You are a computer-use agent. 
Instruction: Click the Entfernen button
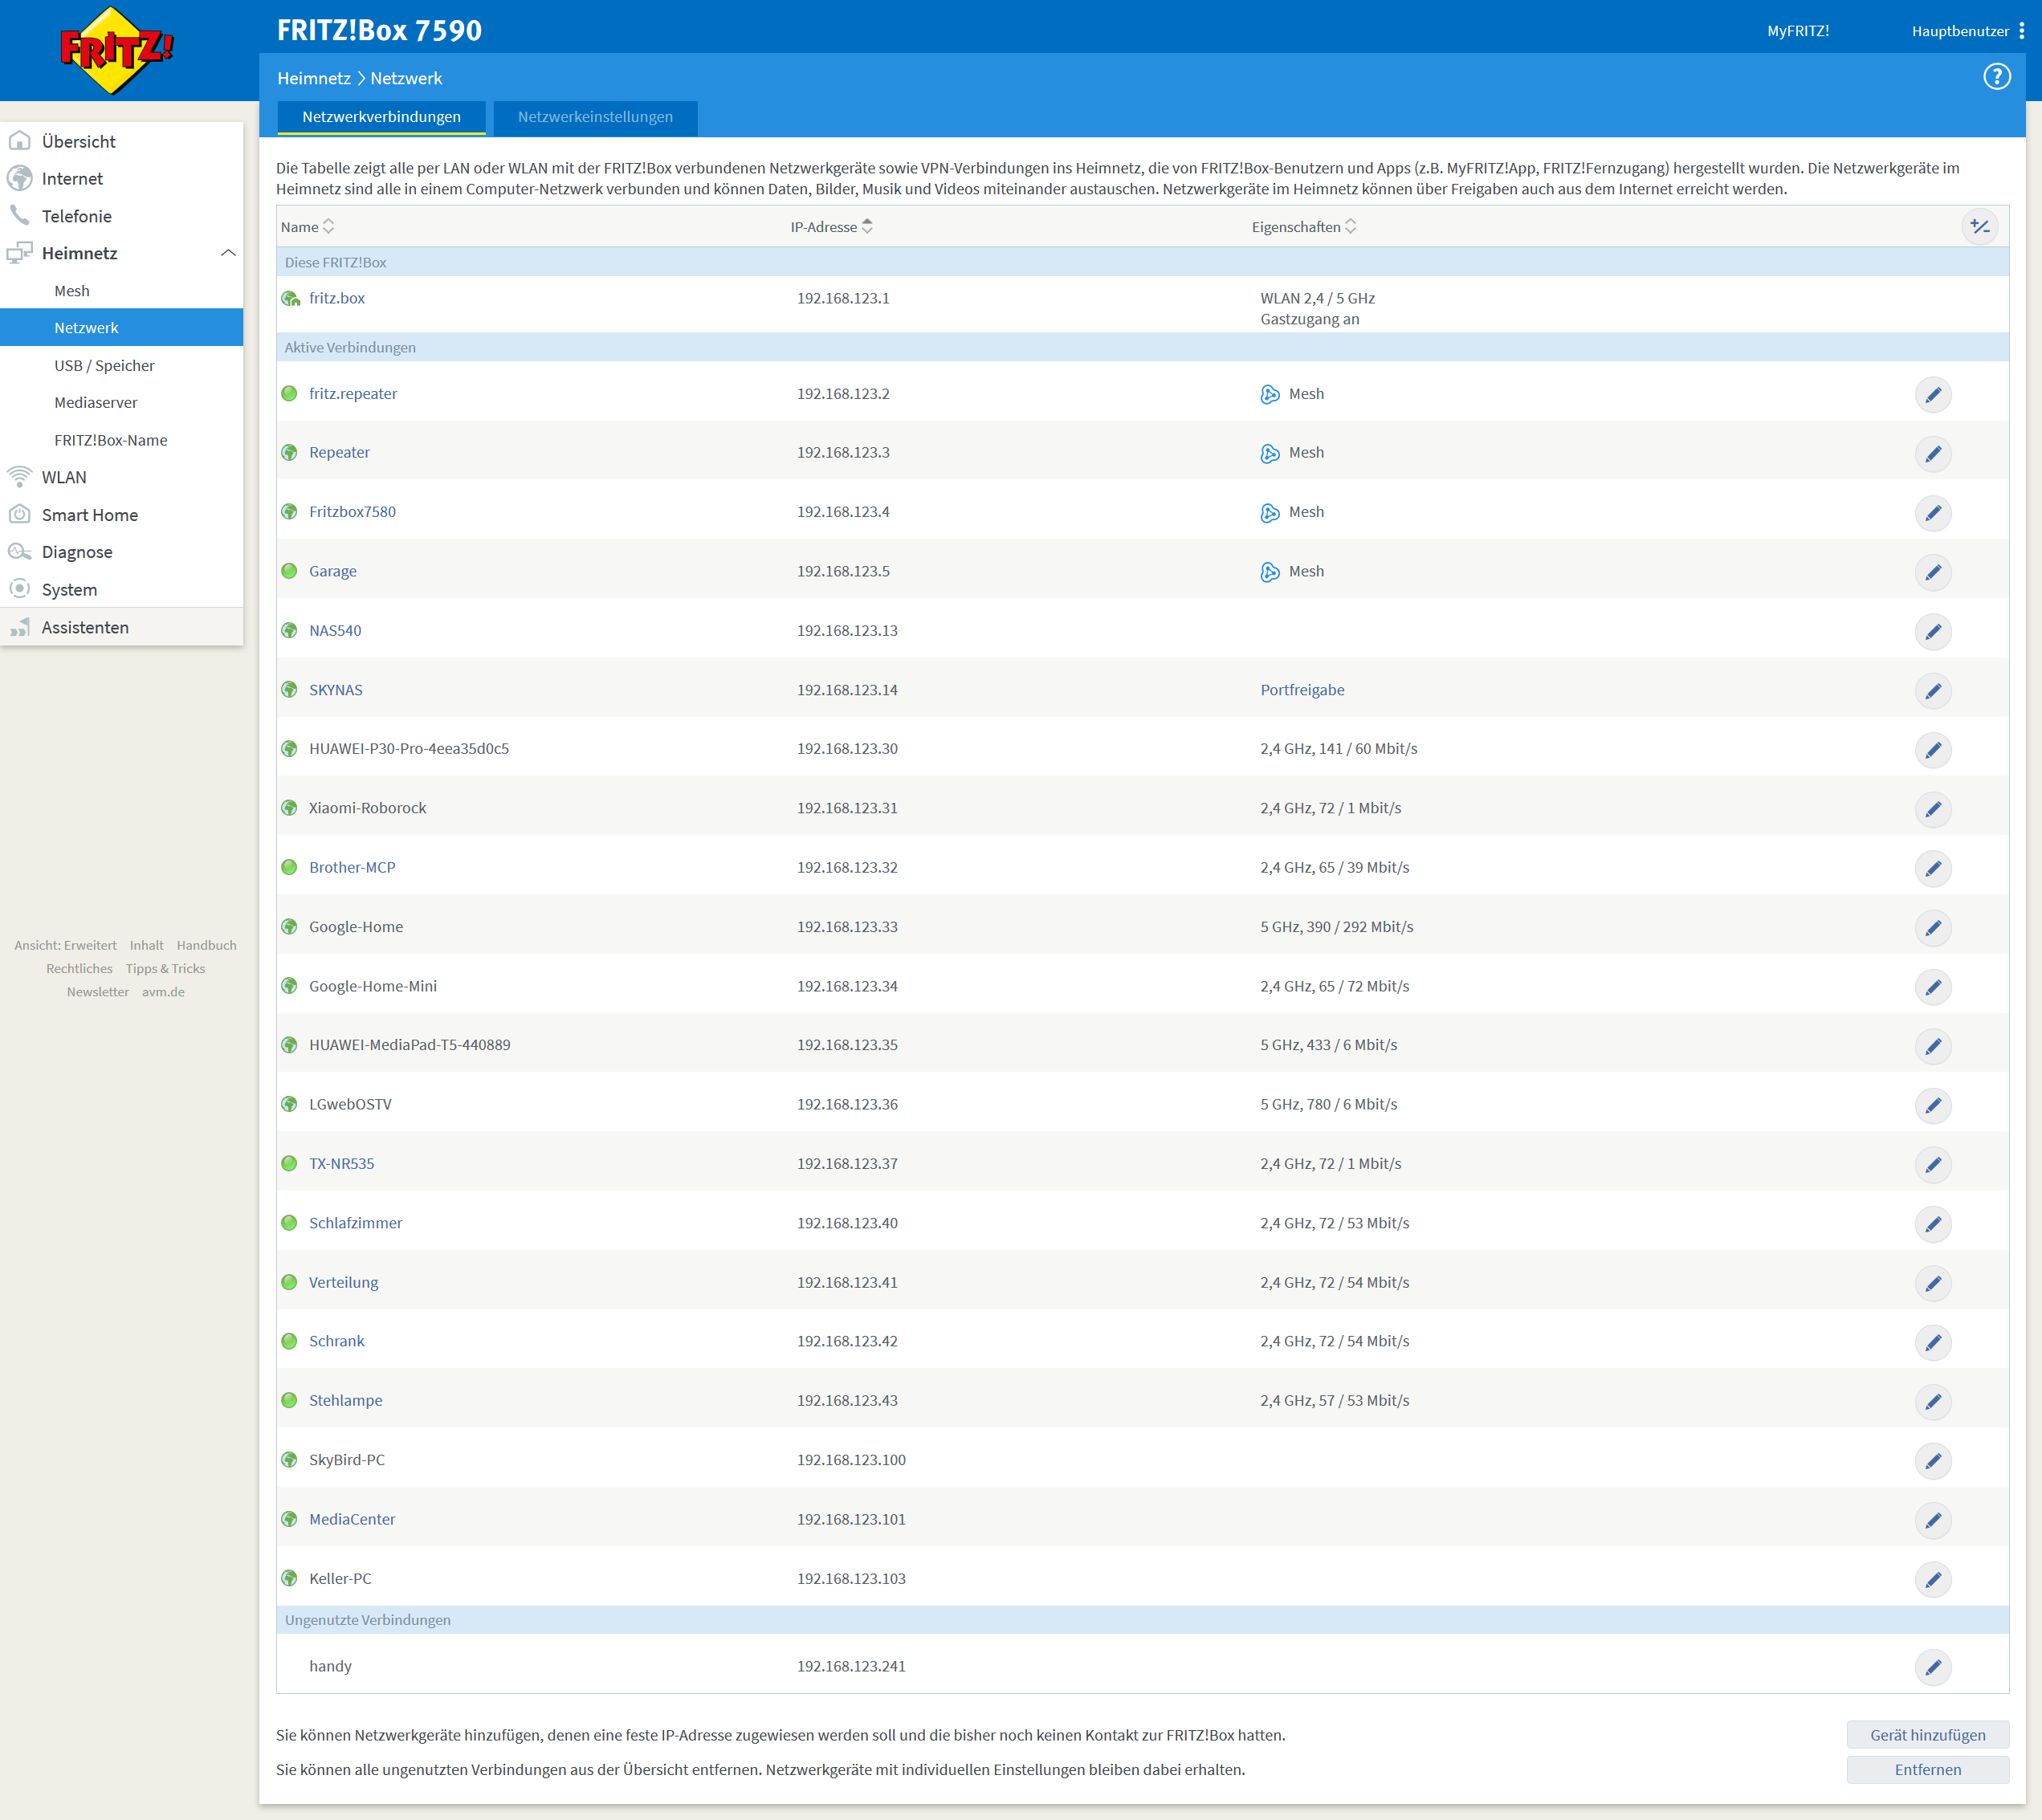pos(1927,1770)
